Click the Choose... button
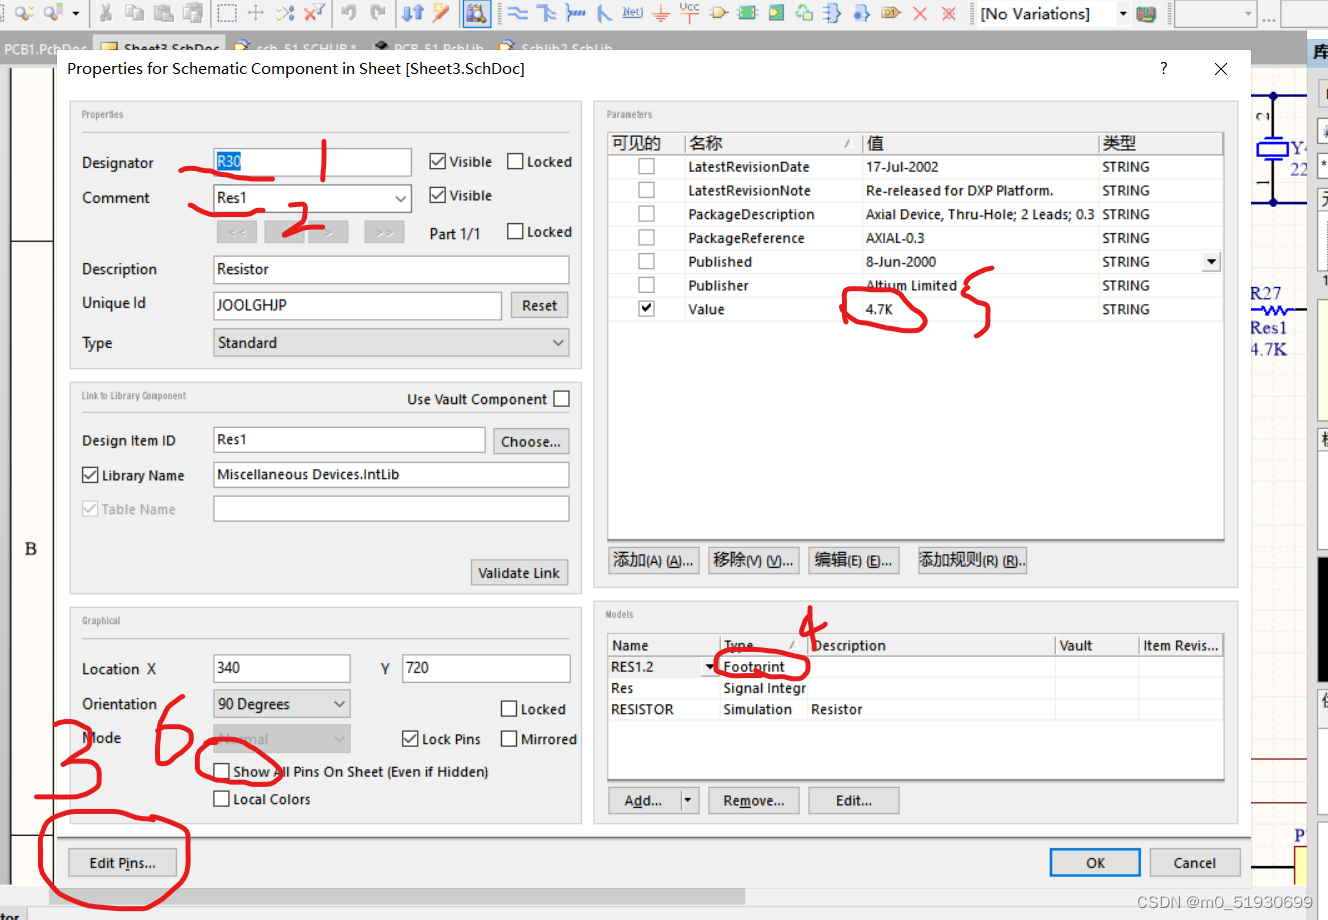 point(531,441)
